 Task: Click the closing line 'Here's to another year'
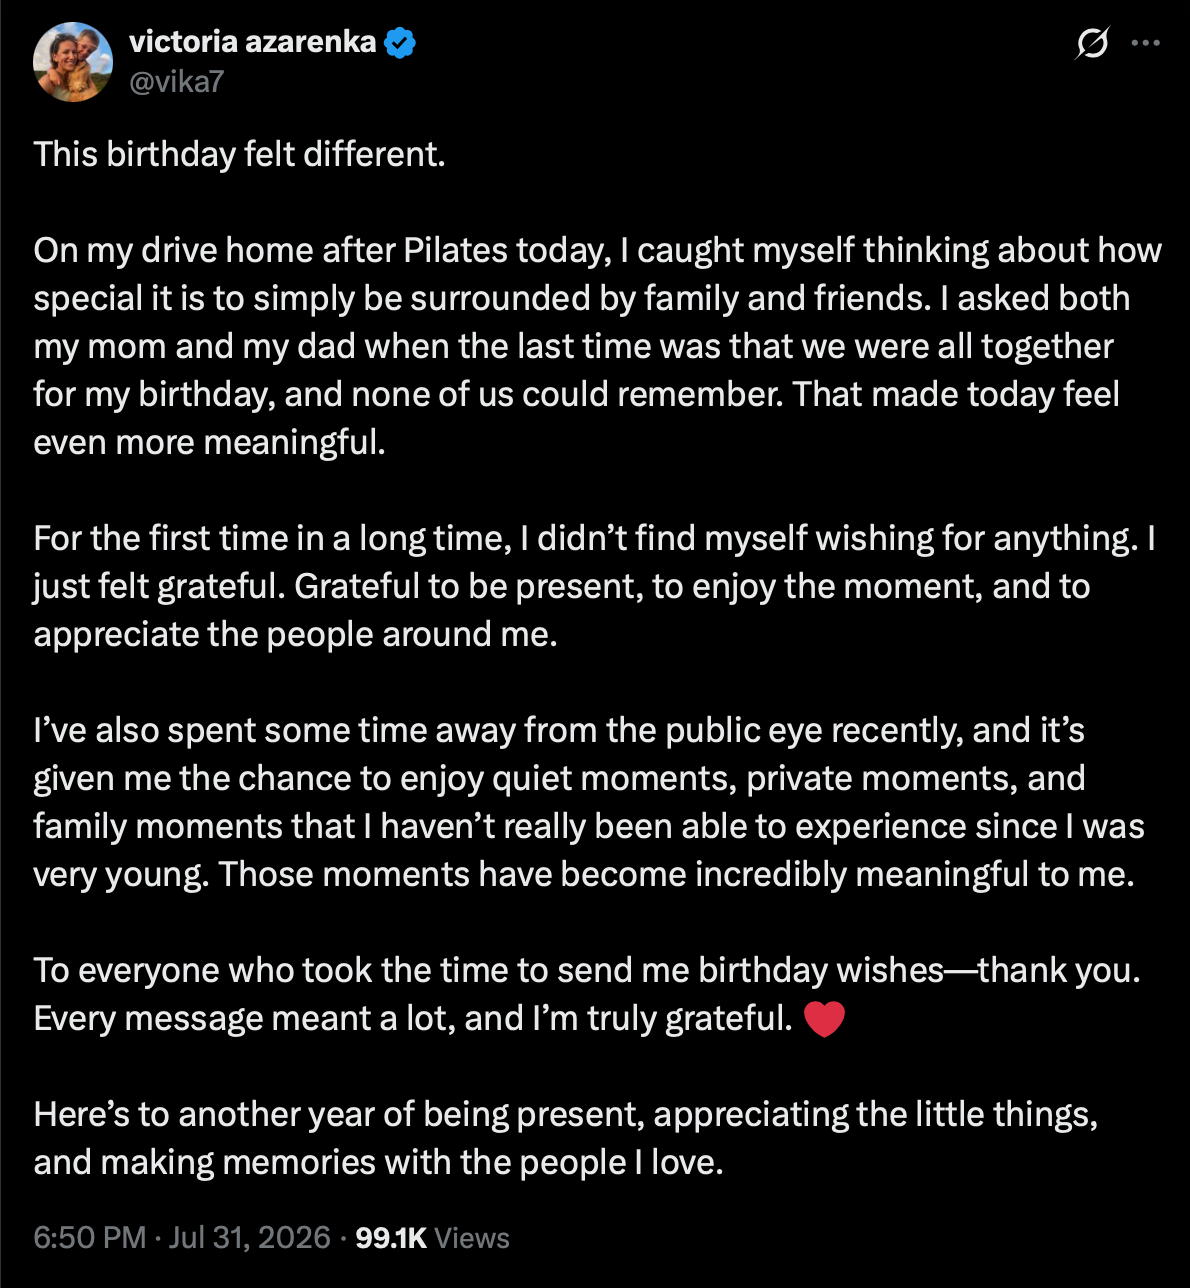pyautogui.click(x=566, y=1138)
